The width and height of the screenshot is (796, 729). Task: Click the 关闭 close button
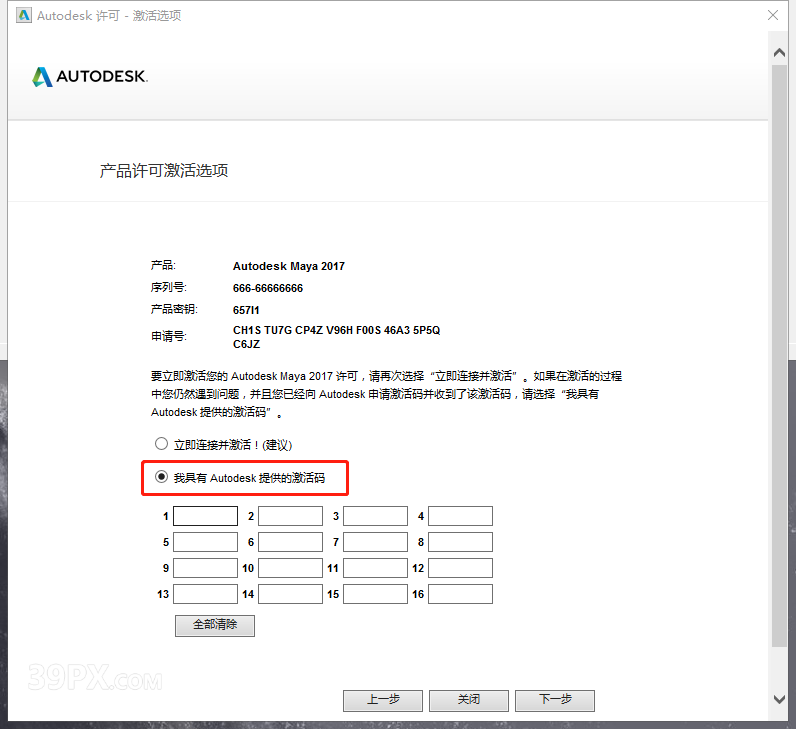469,700
